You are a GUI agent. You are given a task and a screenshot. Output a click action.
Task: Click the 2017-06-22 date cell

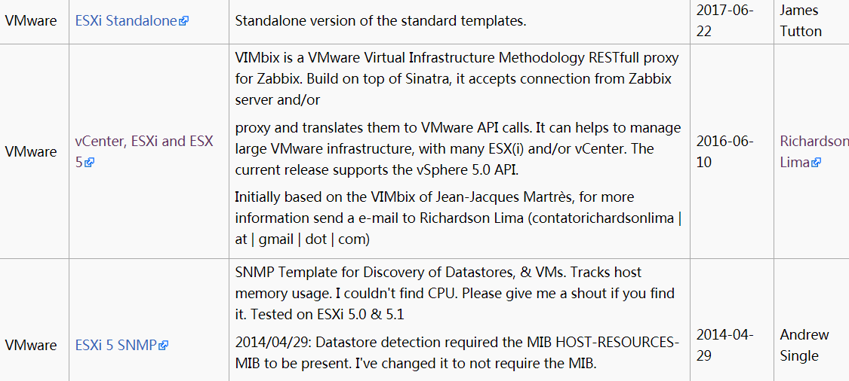click(725, 21)
